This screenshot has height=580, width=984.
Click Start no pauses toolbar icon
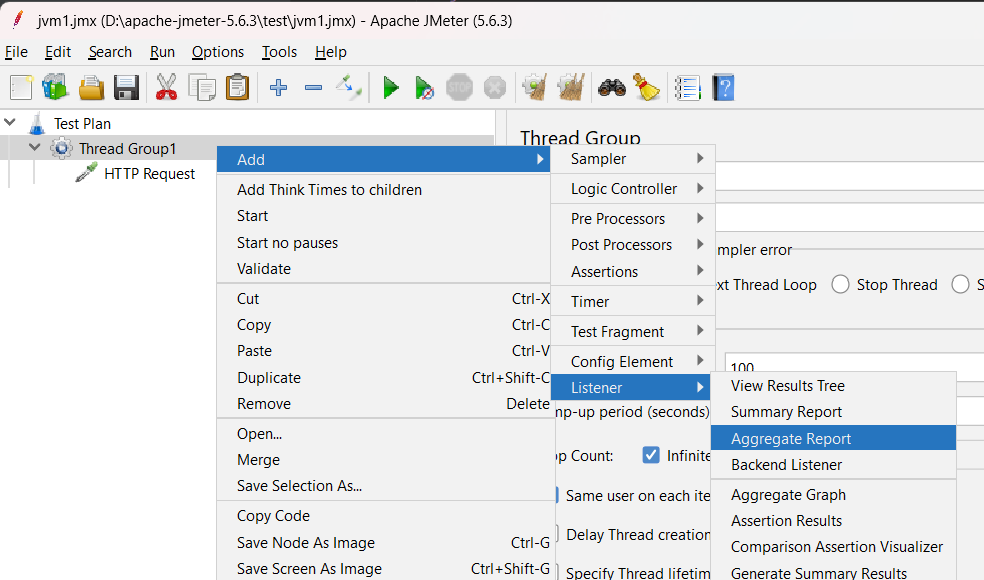424,88
